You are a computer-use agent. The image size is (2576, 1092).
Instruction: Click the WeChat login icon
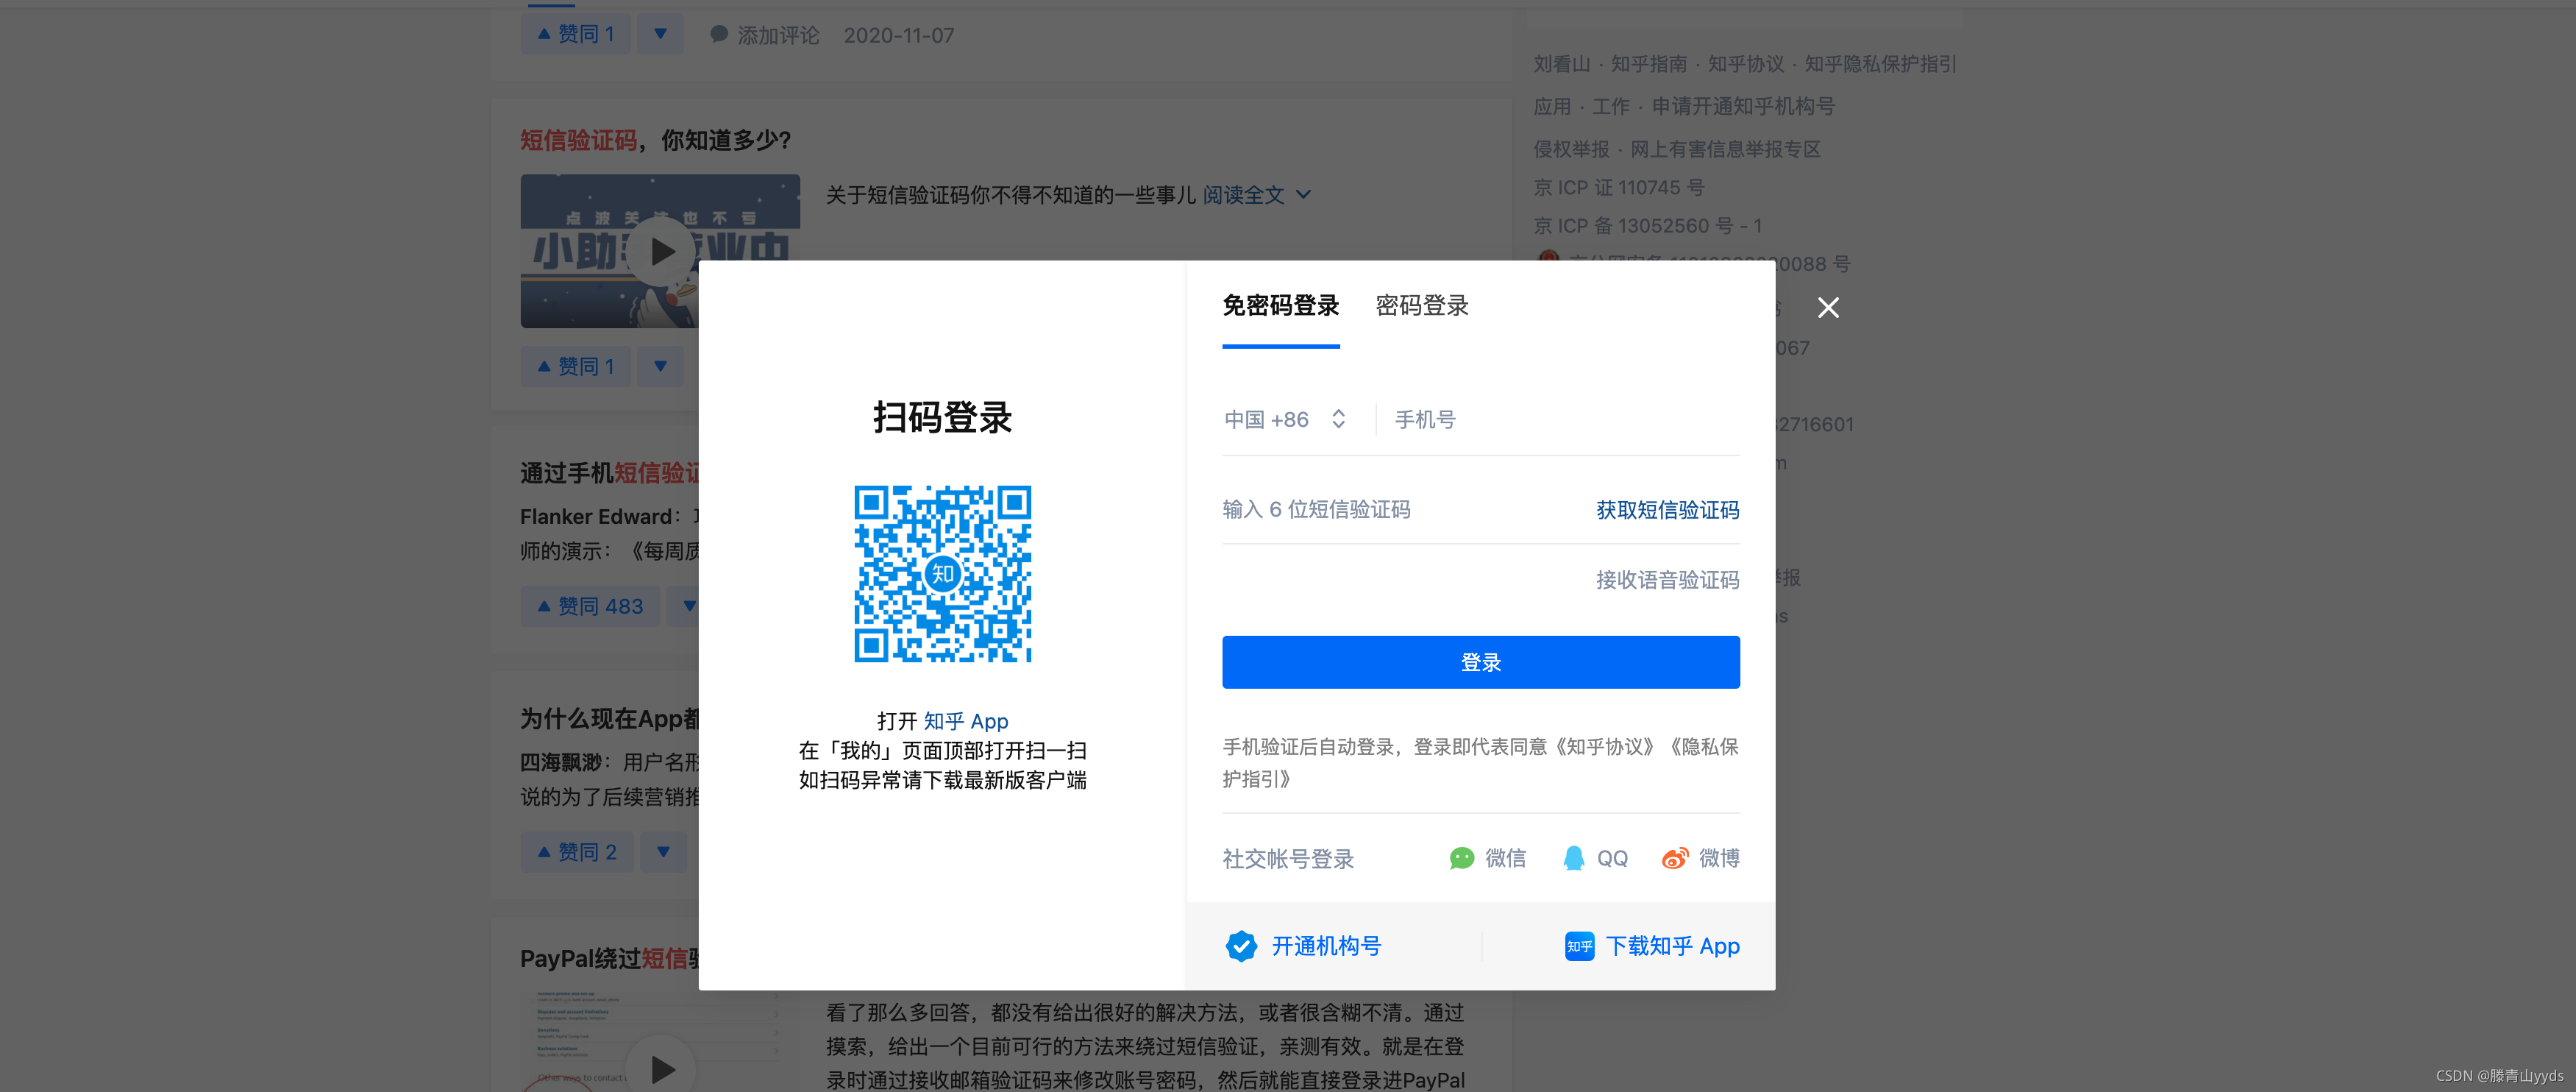(x=1461, y=858)
